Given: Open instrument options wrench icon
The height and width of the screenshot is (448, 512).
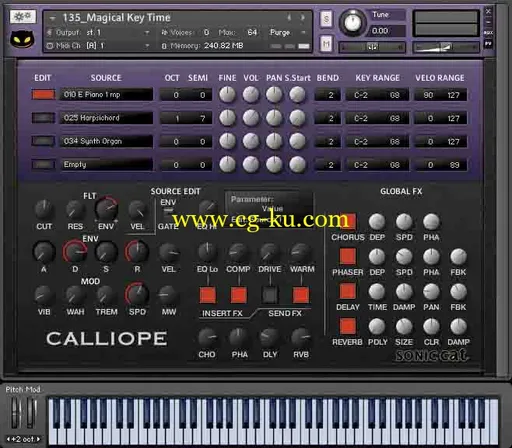Looking at the screenshot, I should [22, 16].
